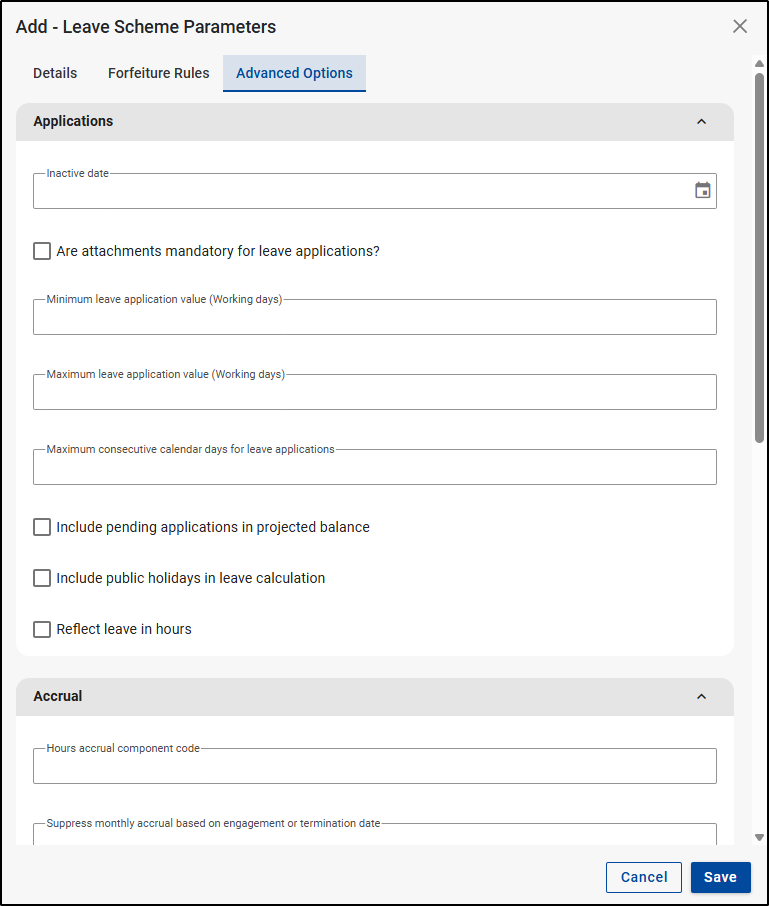Select the Advanced Options tab
The height and width of the screenshot is (906, 769).
tap(294, 73)
